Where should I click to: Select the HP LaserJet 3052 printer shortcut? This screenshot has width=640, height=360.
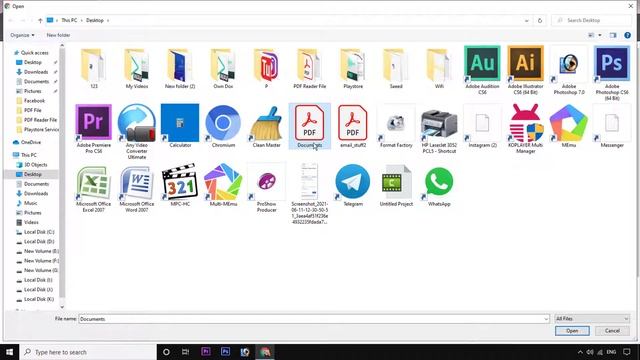pos(439,129)
